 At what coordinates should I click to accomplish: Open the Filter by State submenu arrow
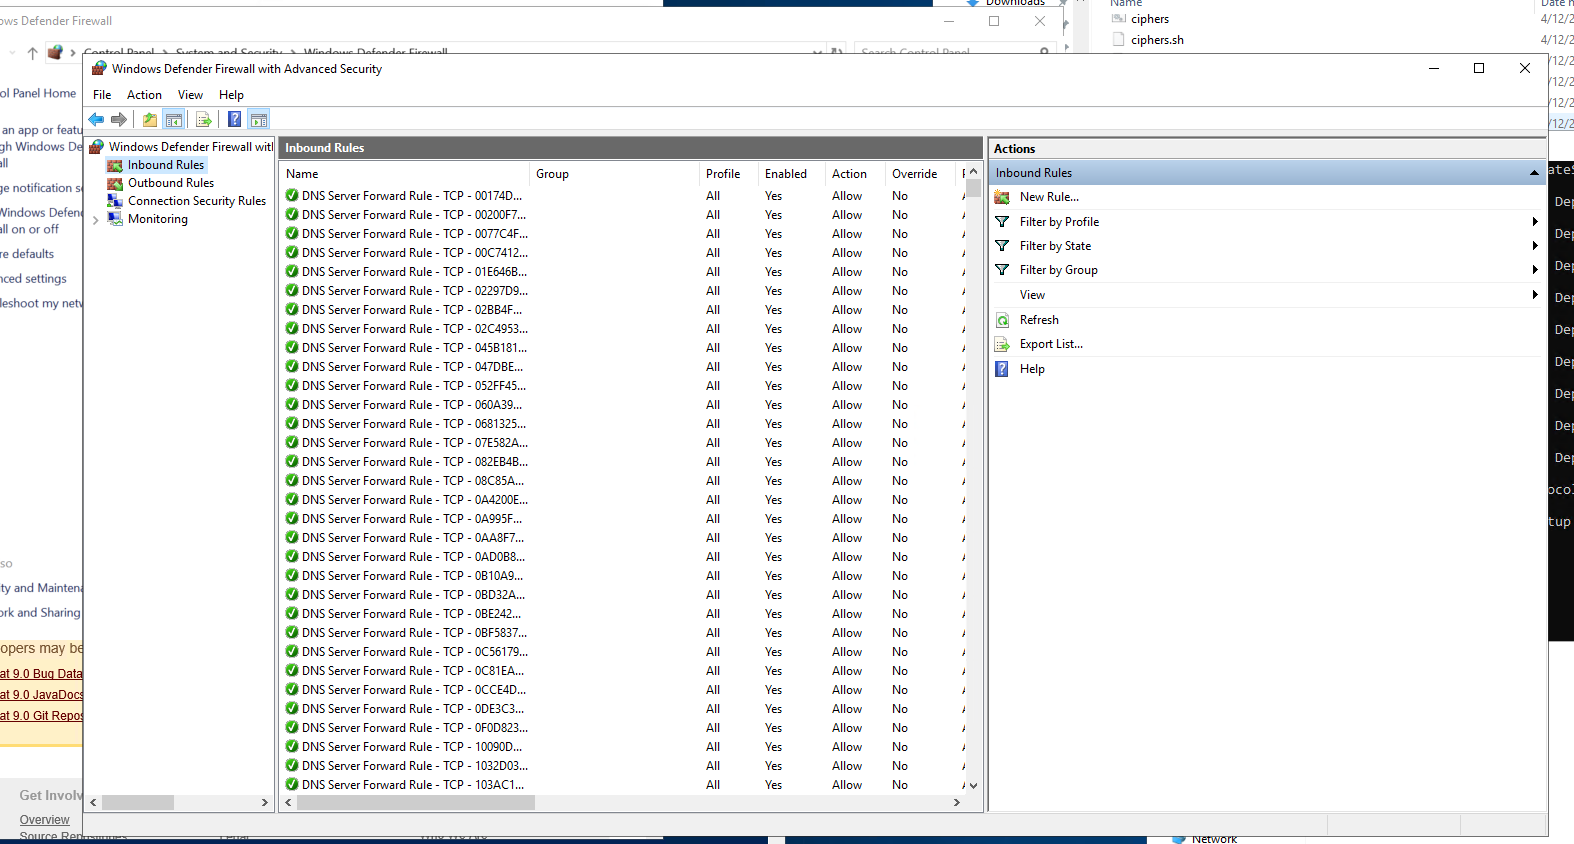pos(1535,246)
